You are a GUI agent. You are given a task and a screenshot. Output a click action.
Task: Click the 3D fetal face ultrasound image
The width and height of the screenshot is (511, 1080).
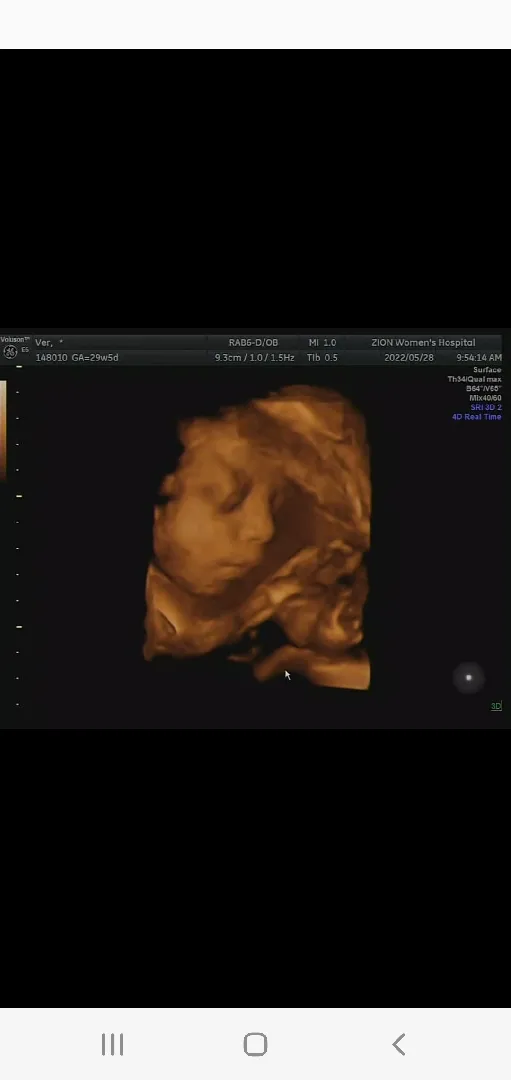tap(257, 537)
